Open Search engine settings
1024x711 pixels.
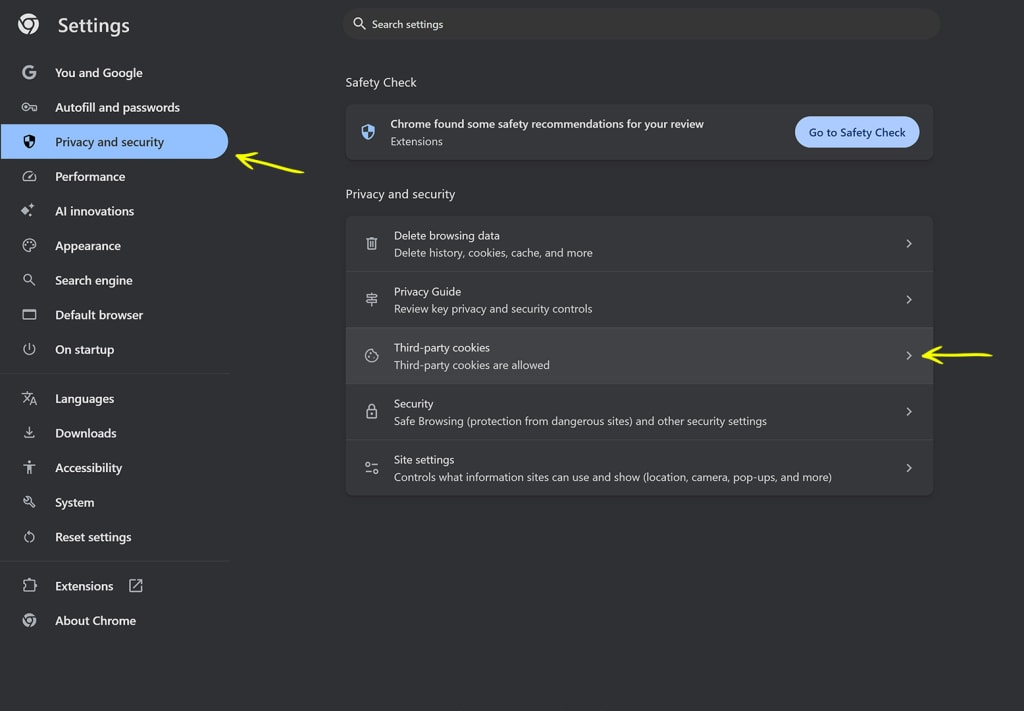click(x=114, y=280)
